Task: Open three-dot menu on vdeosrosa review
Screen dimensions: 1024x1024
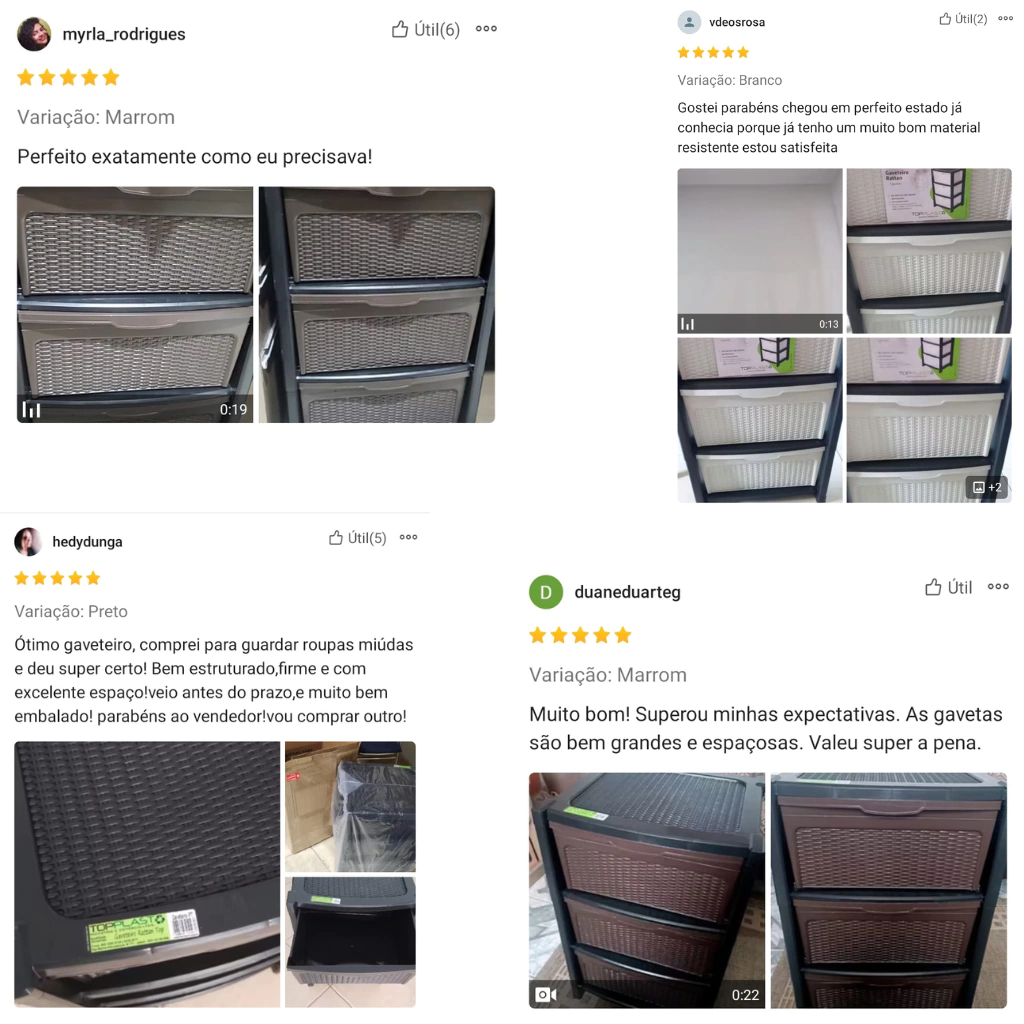Action: 1005,18
